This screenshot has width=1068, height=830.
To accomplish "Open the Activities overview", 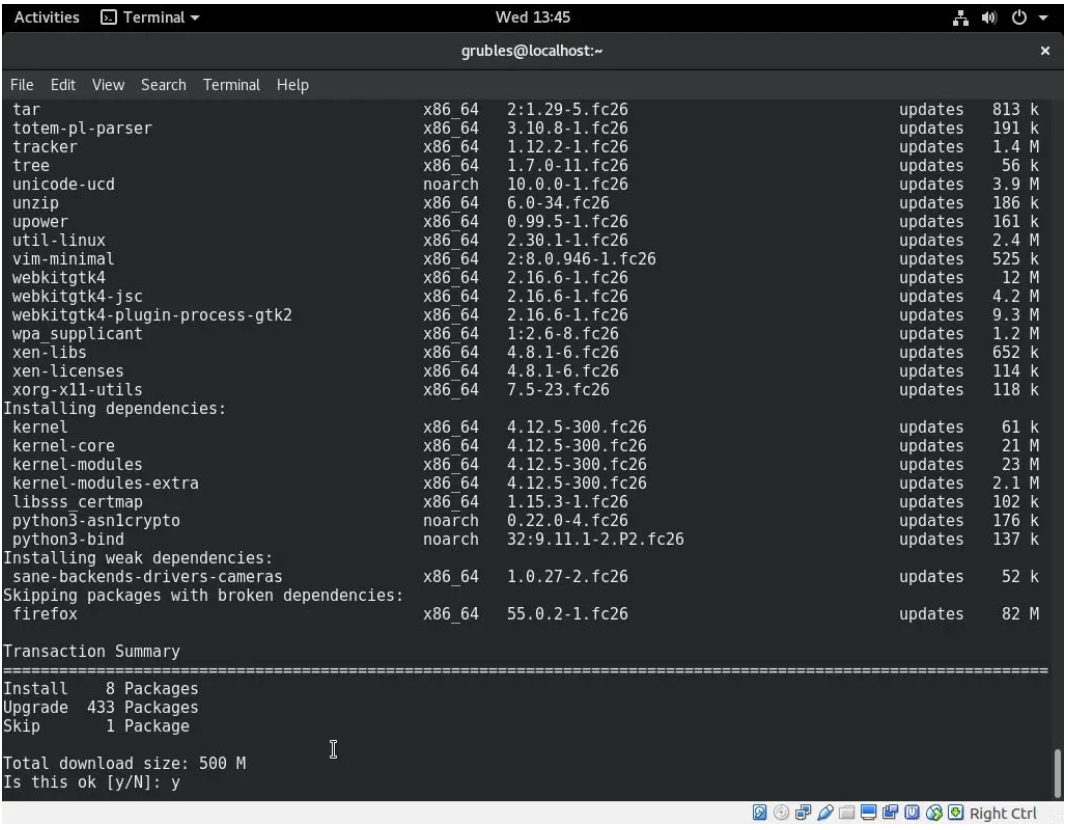I will click(x=46, y=18).
